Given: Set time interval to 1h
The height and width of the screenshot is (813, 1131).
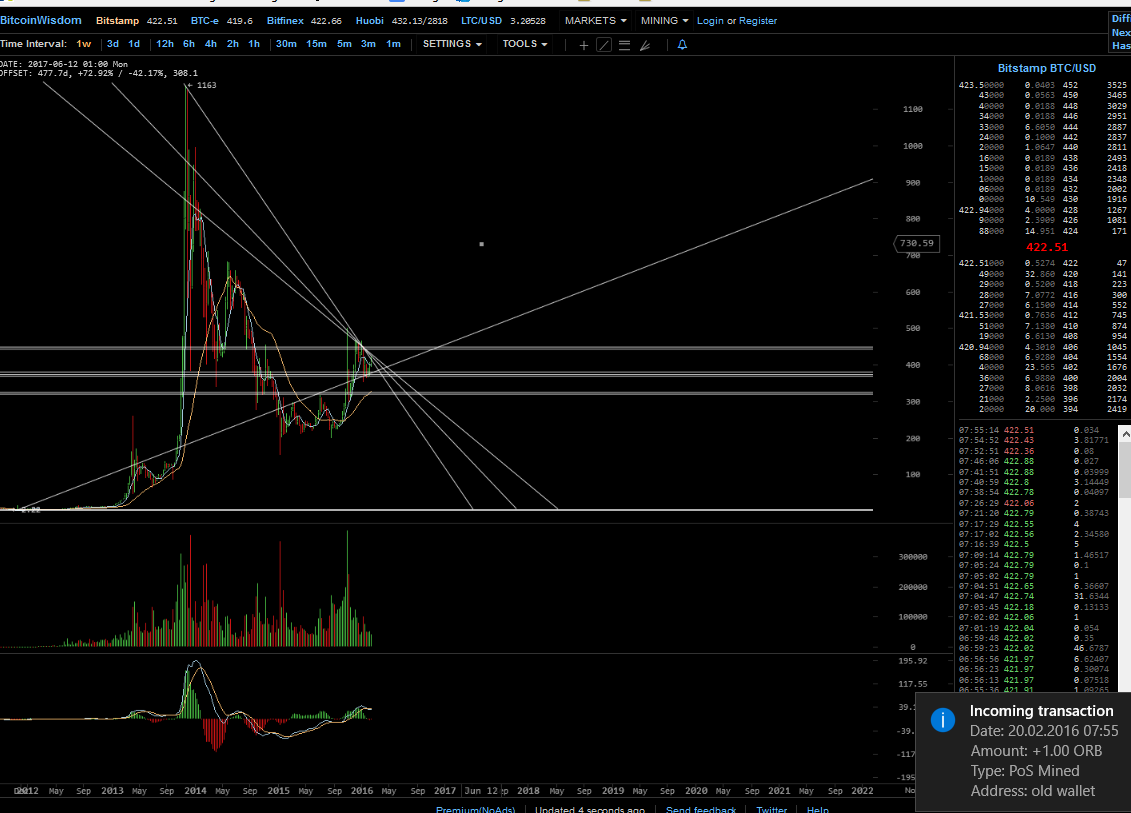Looking at the screenshot, I should coord(254,44).
